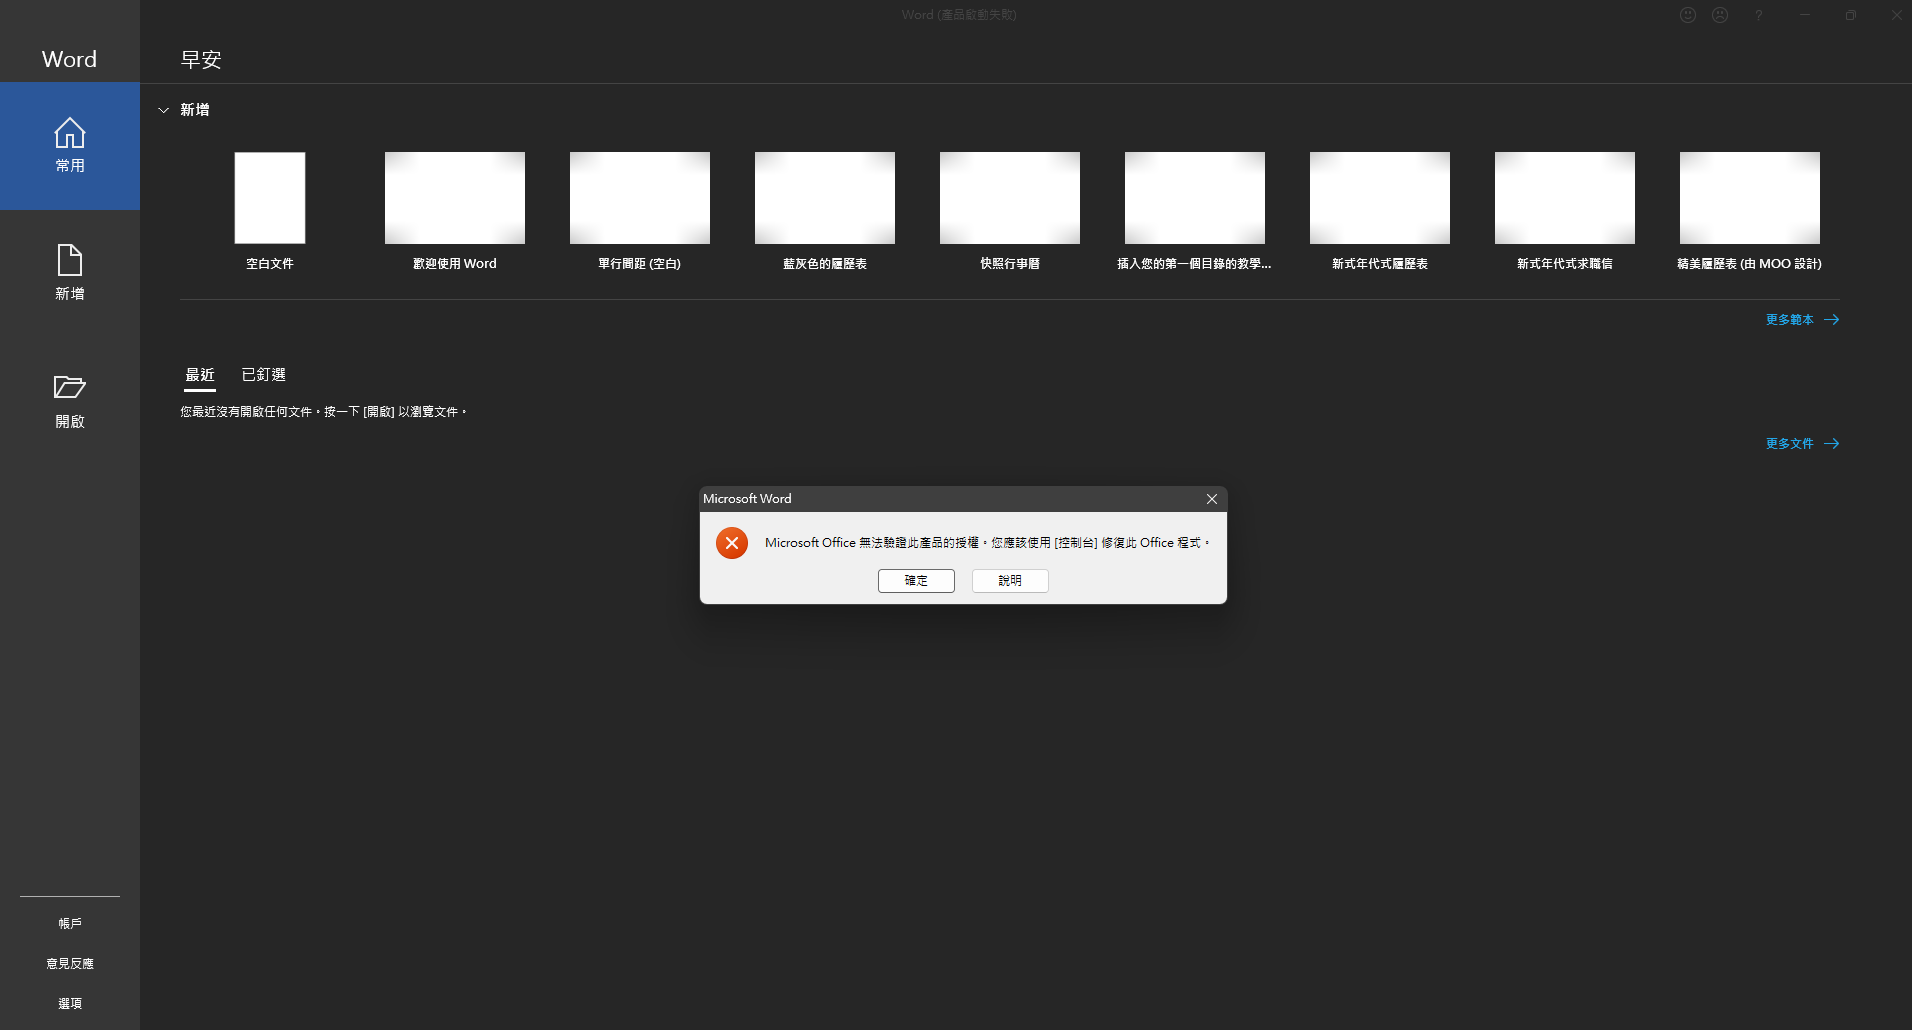The width and height of the screenshot is (1912, 1030).
Task: Switch to the 已釘選 tab
Action: (x=263, y=374)
